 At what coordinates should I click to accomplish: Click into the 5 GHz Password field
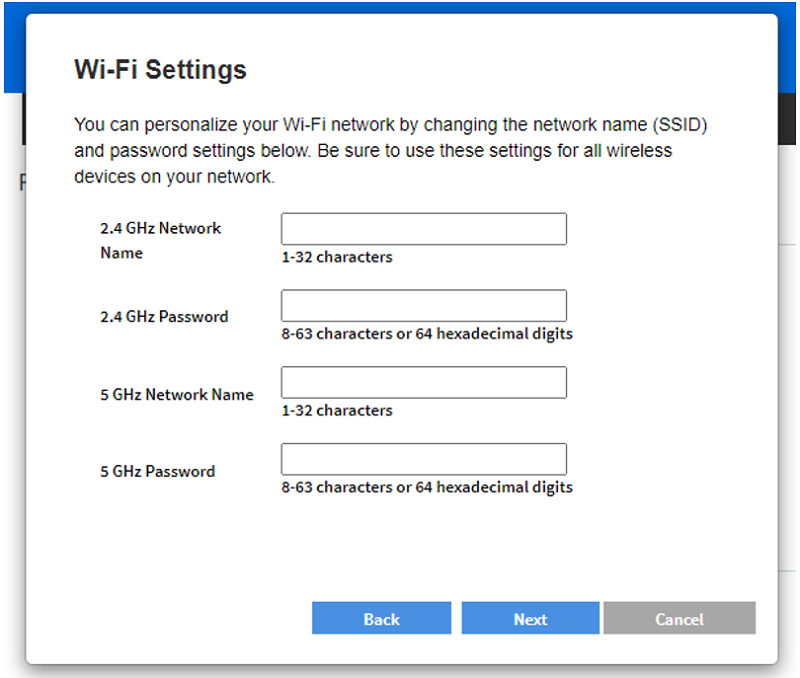[423, 459]
